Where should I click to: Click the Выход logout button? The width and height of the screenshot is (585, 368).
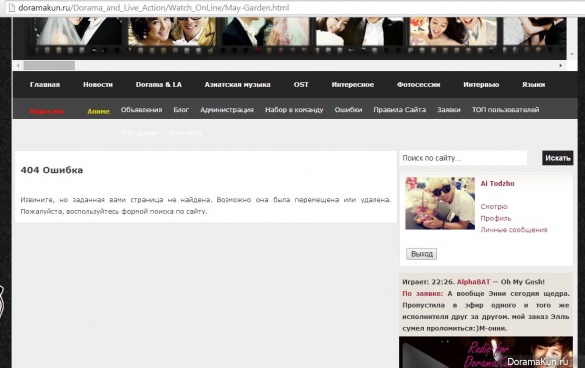pos(422,254)
